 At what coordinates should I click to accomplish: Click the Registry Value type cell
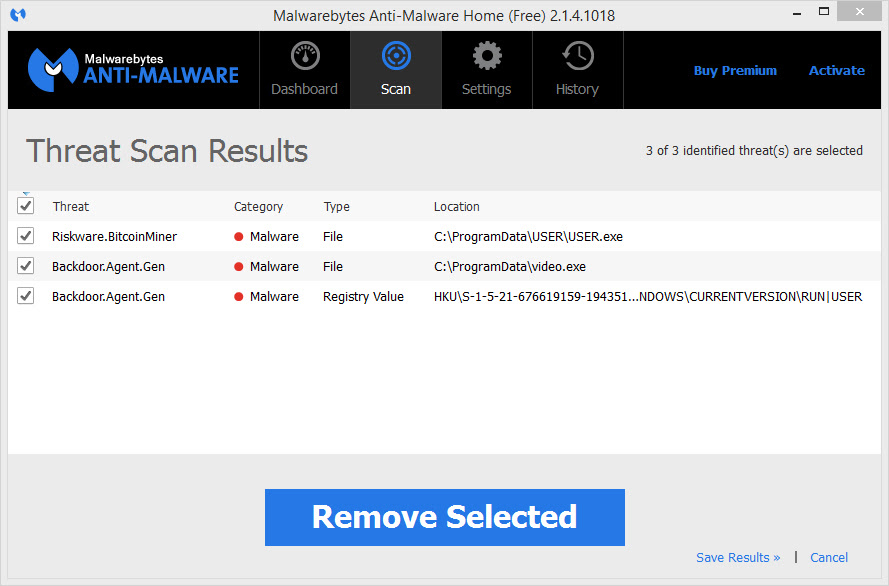click(x=363, y=297)
